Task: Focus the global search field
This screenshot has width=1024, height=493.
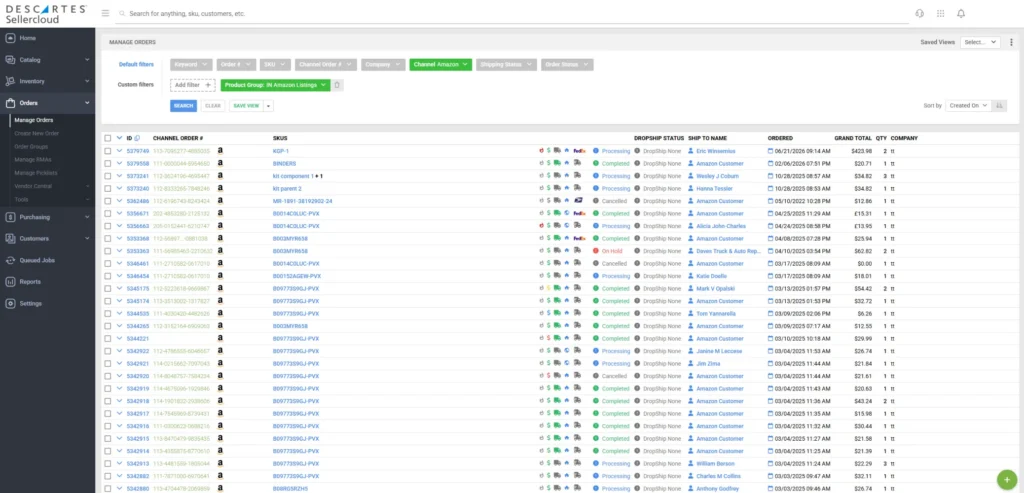Action: [512, 13]
